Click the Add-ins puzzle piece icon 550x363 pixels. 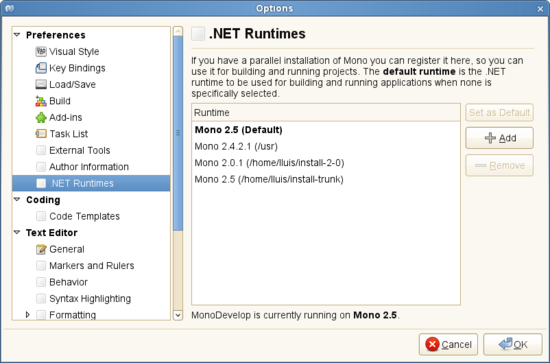41,117
